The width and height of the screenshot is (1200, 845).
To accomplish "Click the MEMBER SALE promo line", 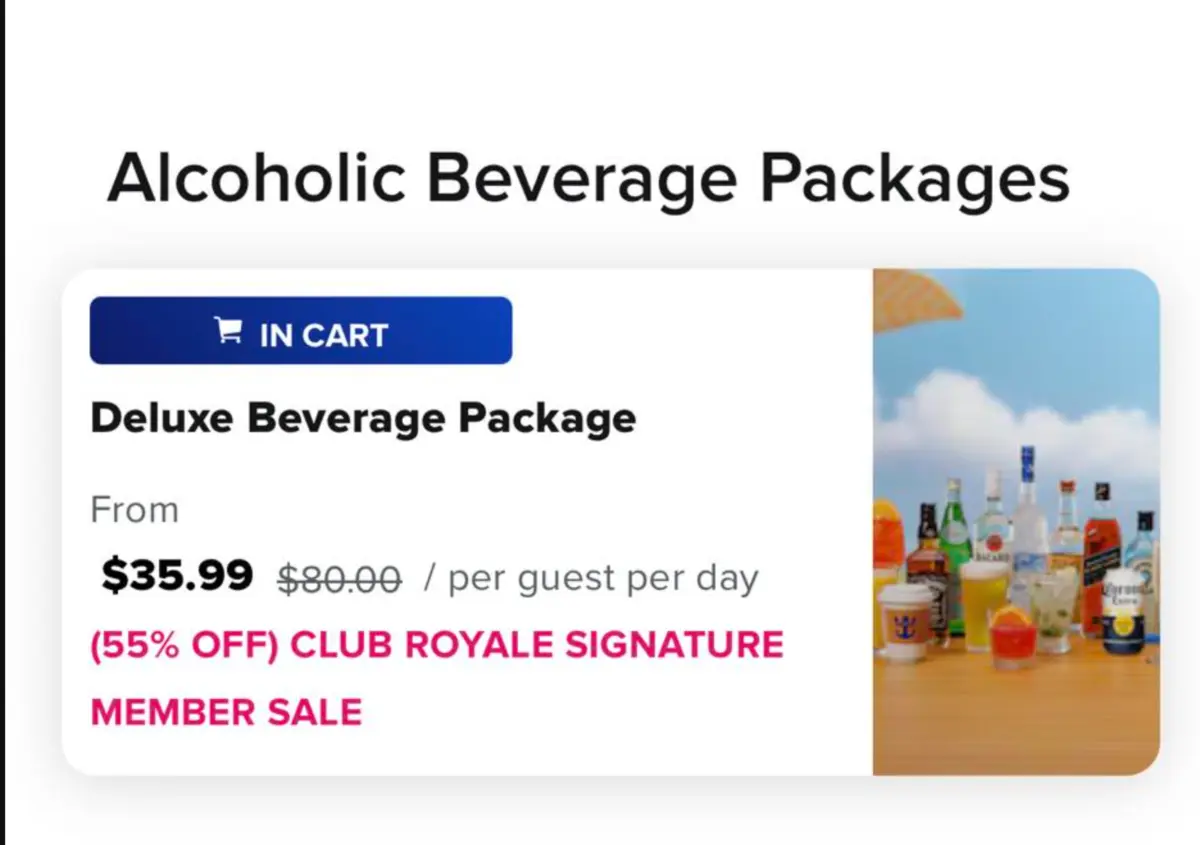I will click(226, 712).
